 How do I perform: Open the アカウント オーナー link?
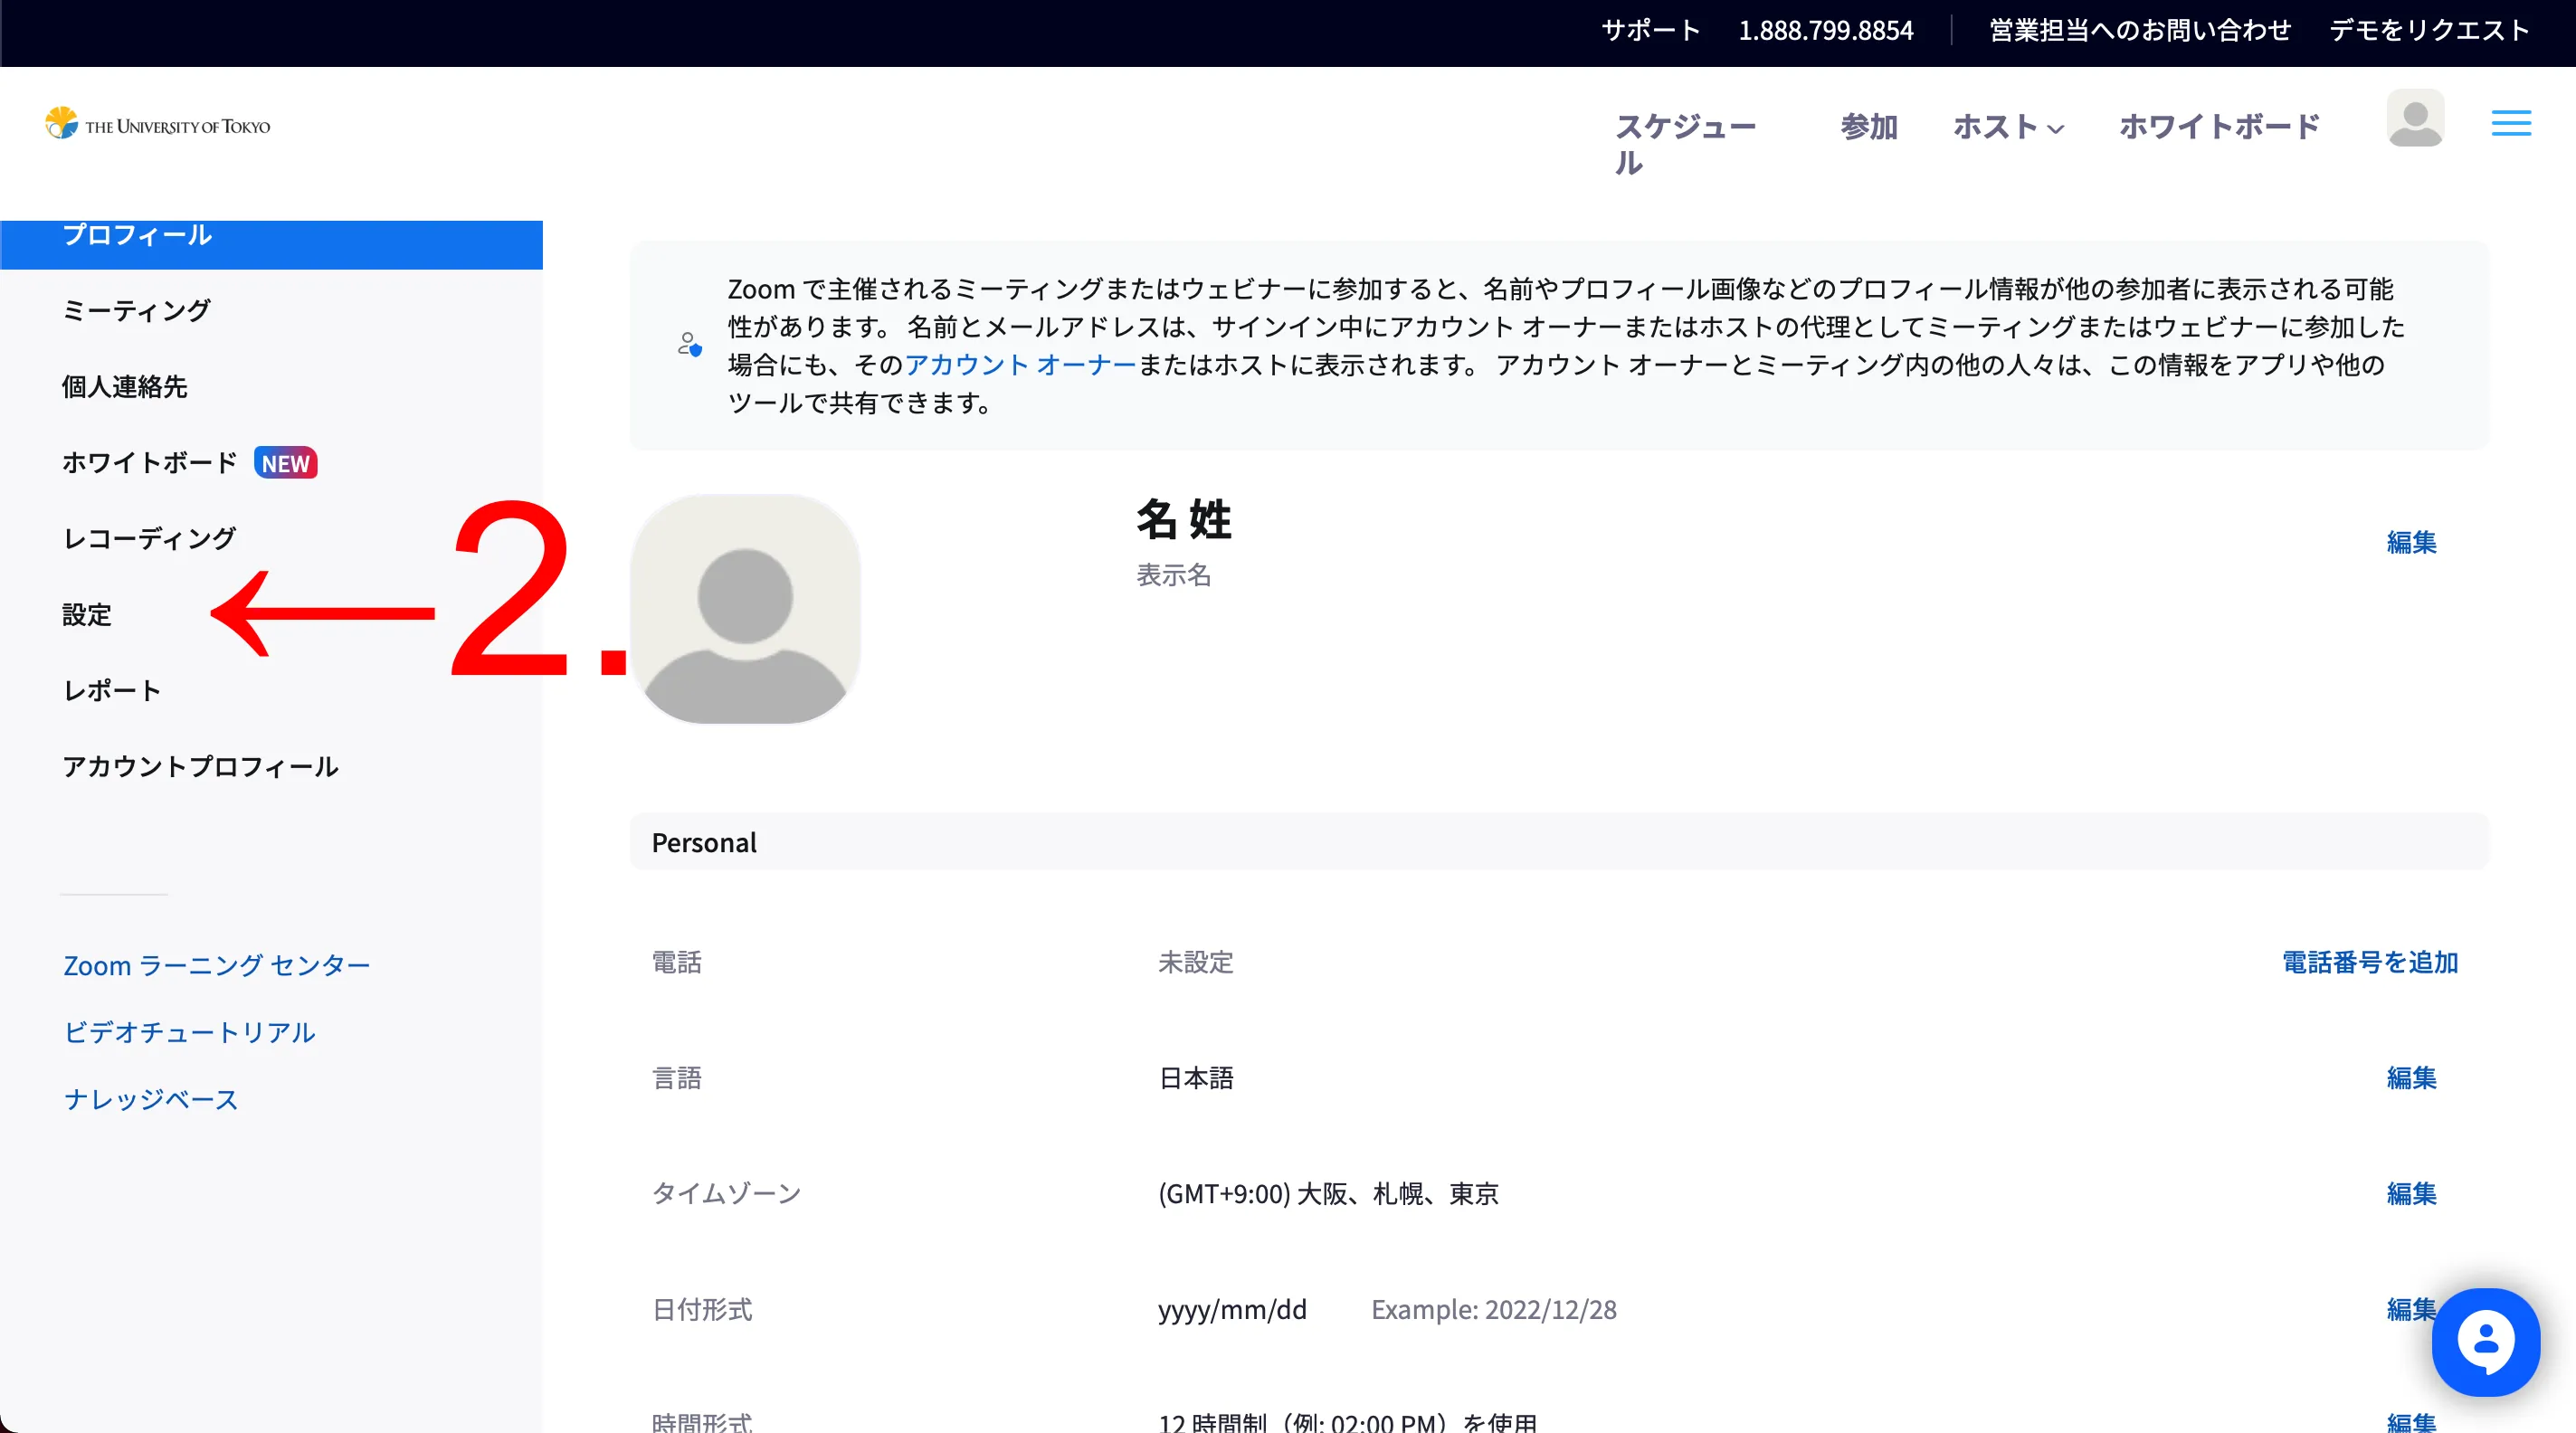[1020, 365]
